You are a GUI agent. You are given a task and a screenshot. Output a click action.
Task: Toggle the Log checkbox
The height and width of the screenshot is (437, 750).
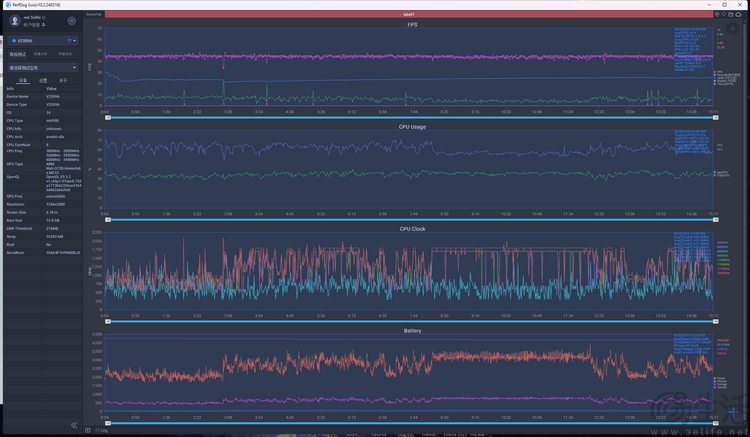point(97,430)
